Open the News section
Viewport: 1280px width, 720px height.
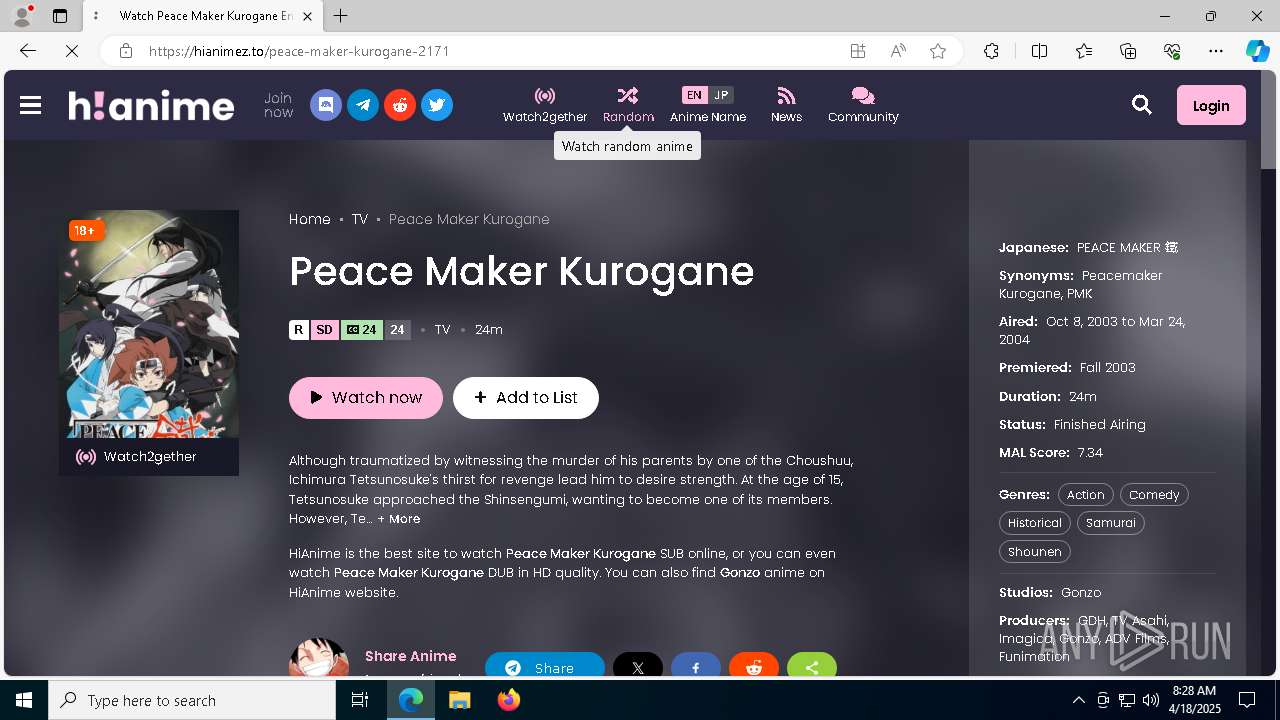tap(786, 105)
